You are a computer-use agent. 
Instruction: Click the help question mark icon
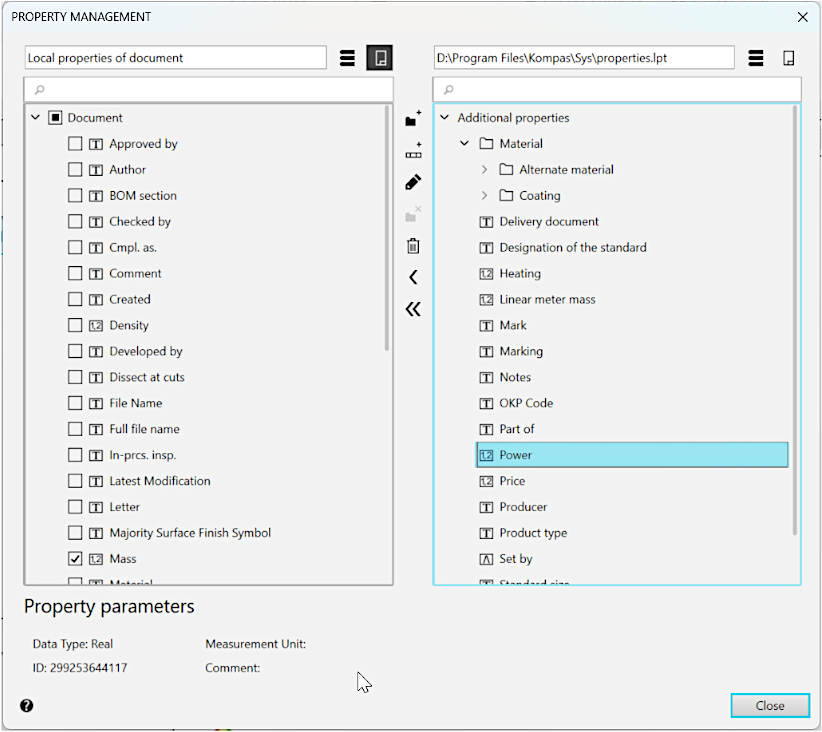[27, 705]
